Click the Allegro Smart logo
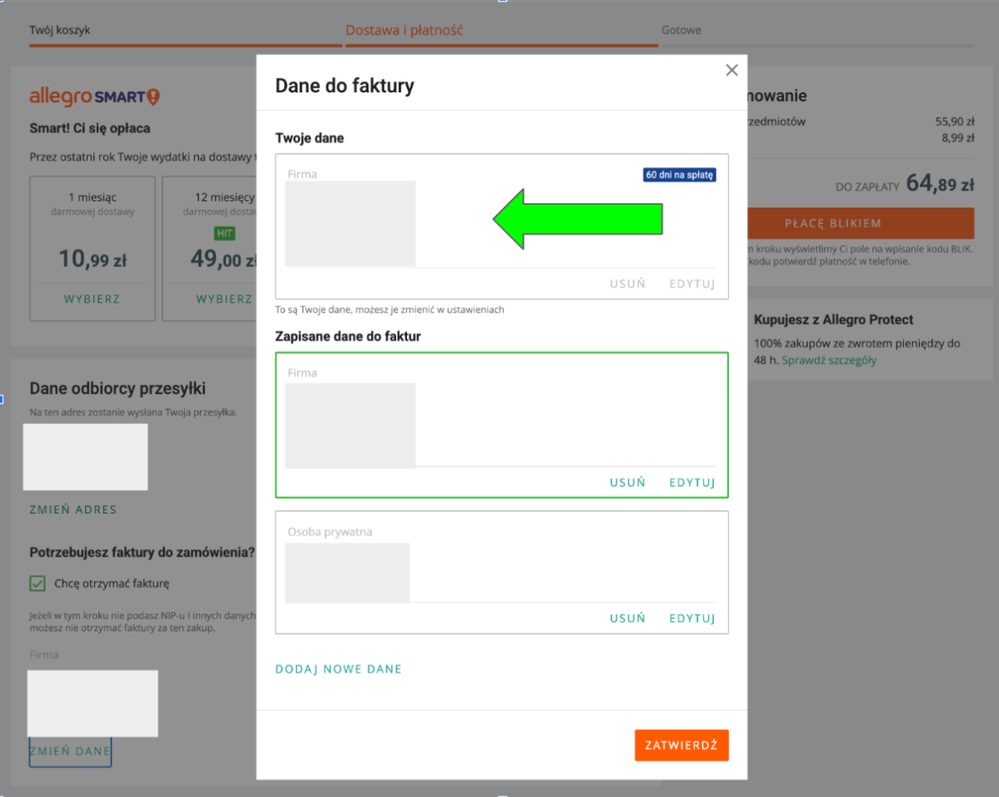 click(x=94, y=97)
